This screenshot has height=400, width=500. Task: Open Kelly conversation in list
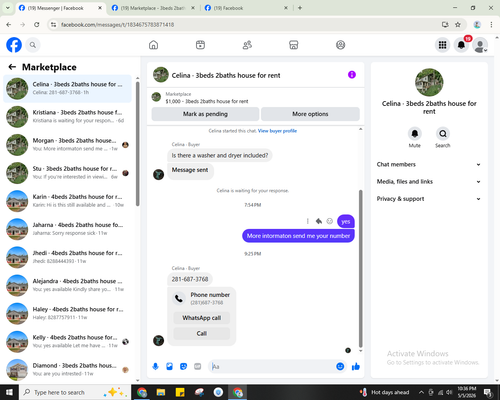click(x=67, y=342)
